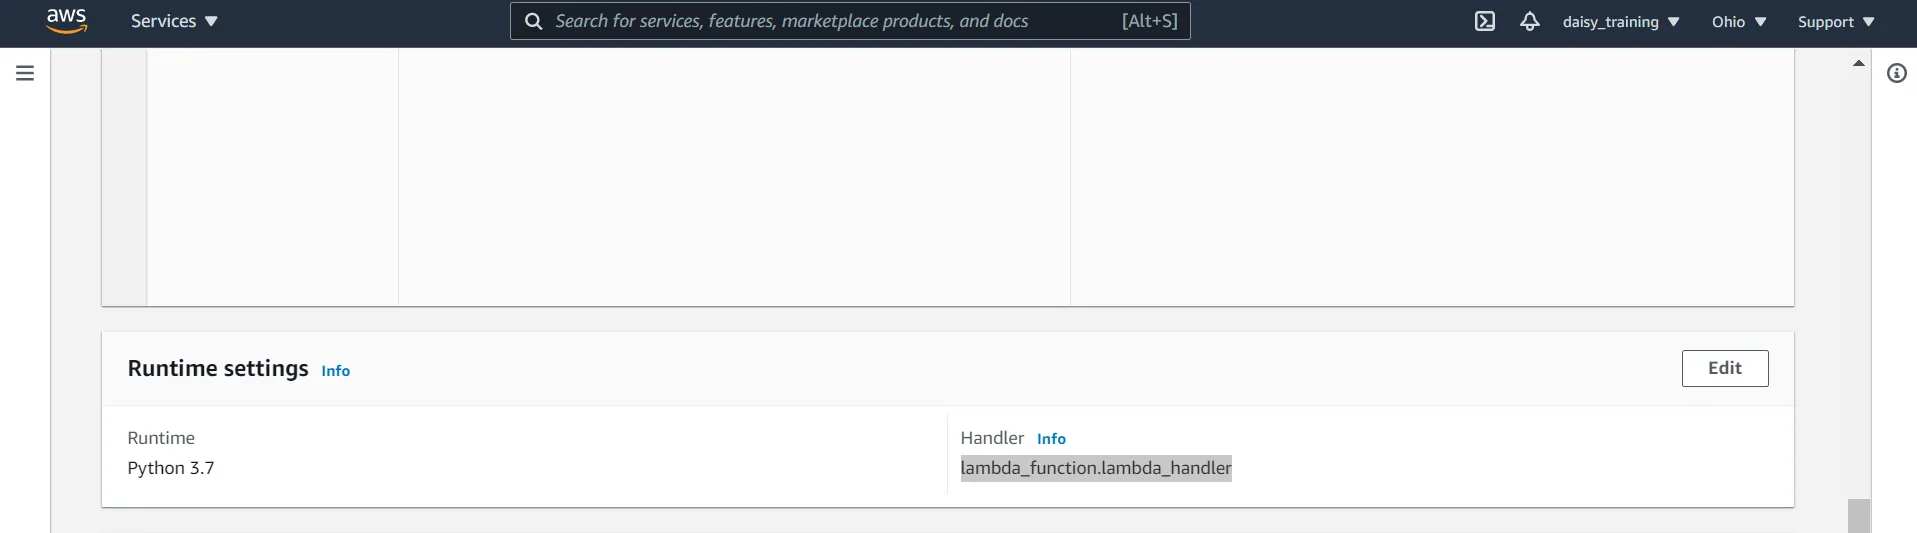Click the scroll up arrow
This screenshot has height=533, width=1917.
(x=1858, y=63)
